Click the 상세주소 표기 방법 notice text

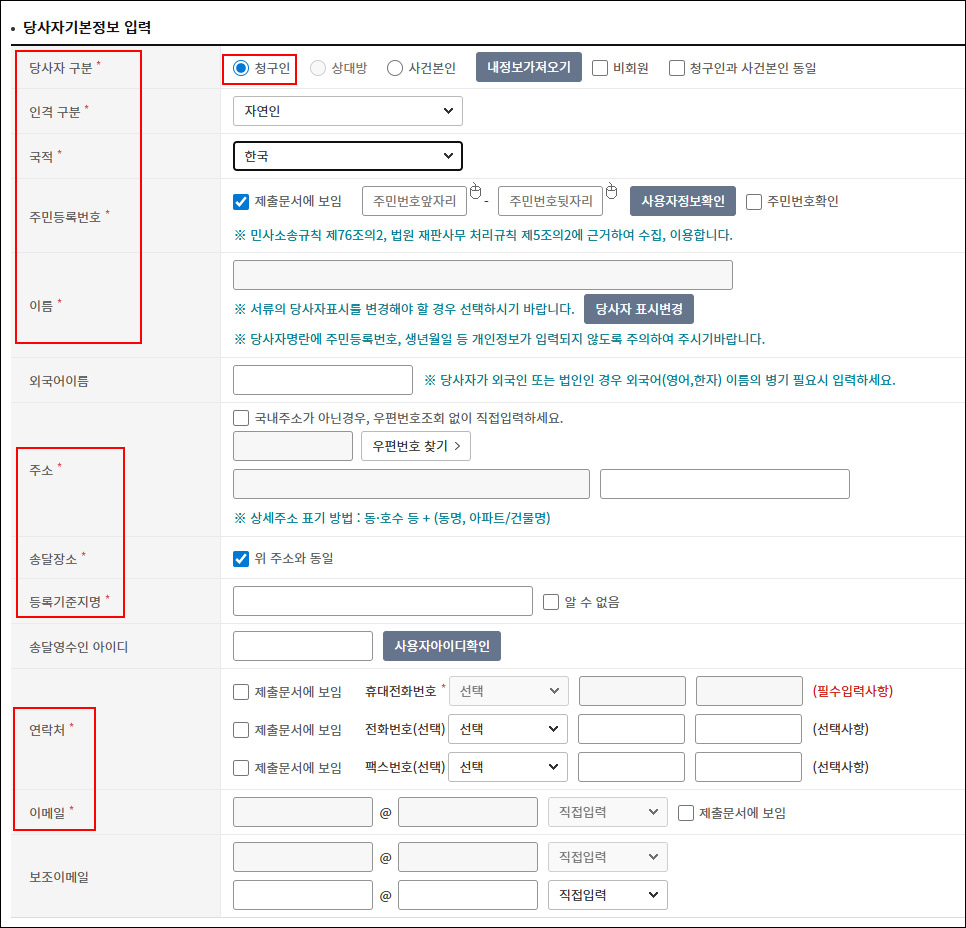coord(392,518)
